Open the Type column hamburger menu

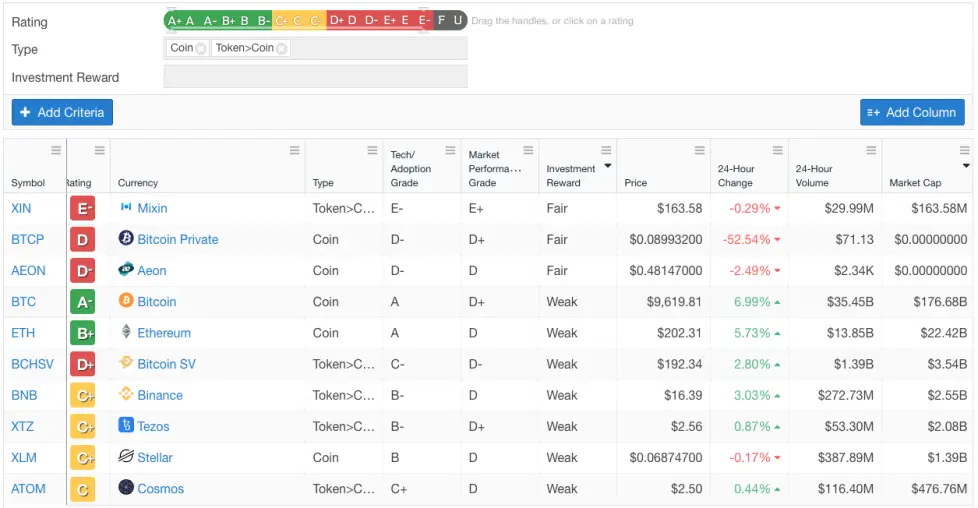pos(372,150)
